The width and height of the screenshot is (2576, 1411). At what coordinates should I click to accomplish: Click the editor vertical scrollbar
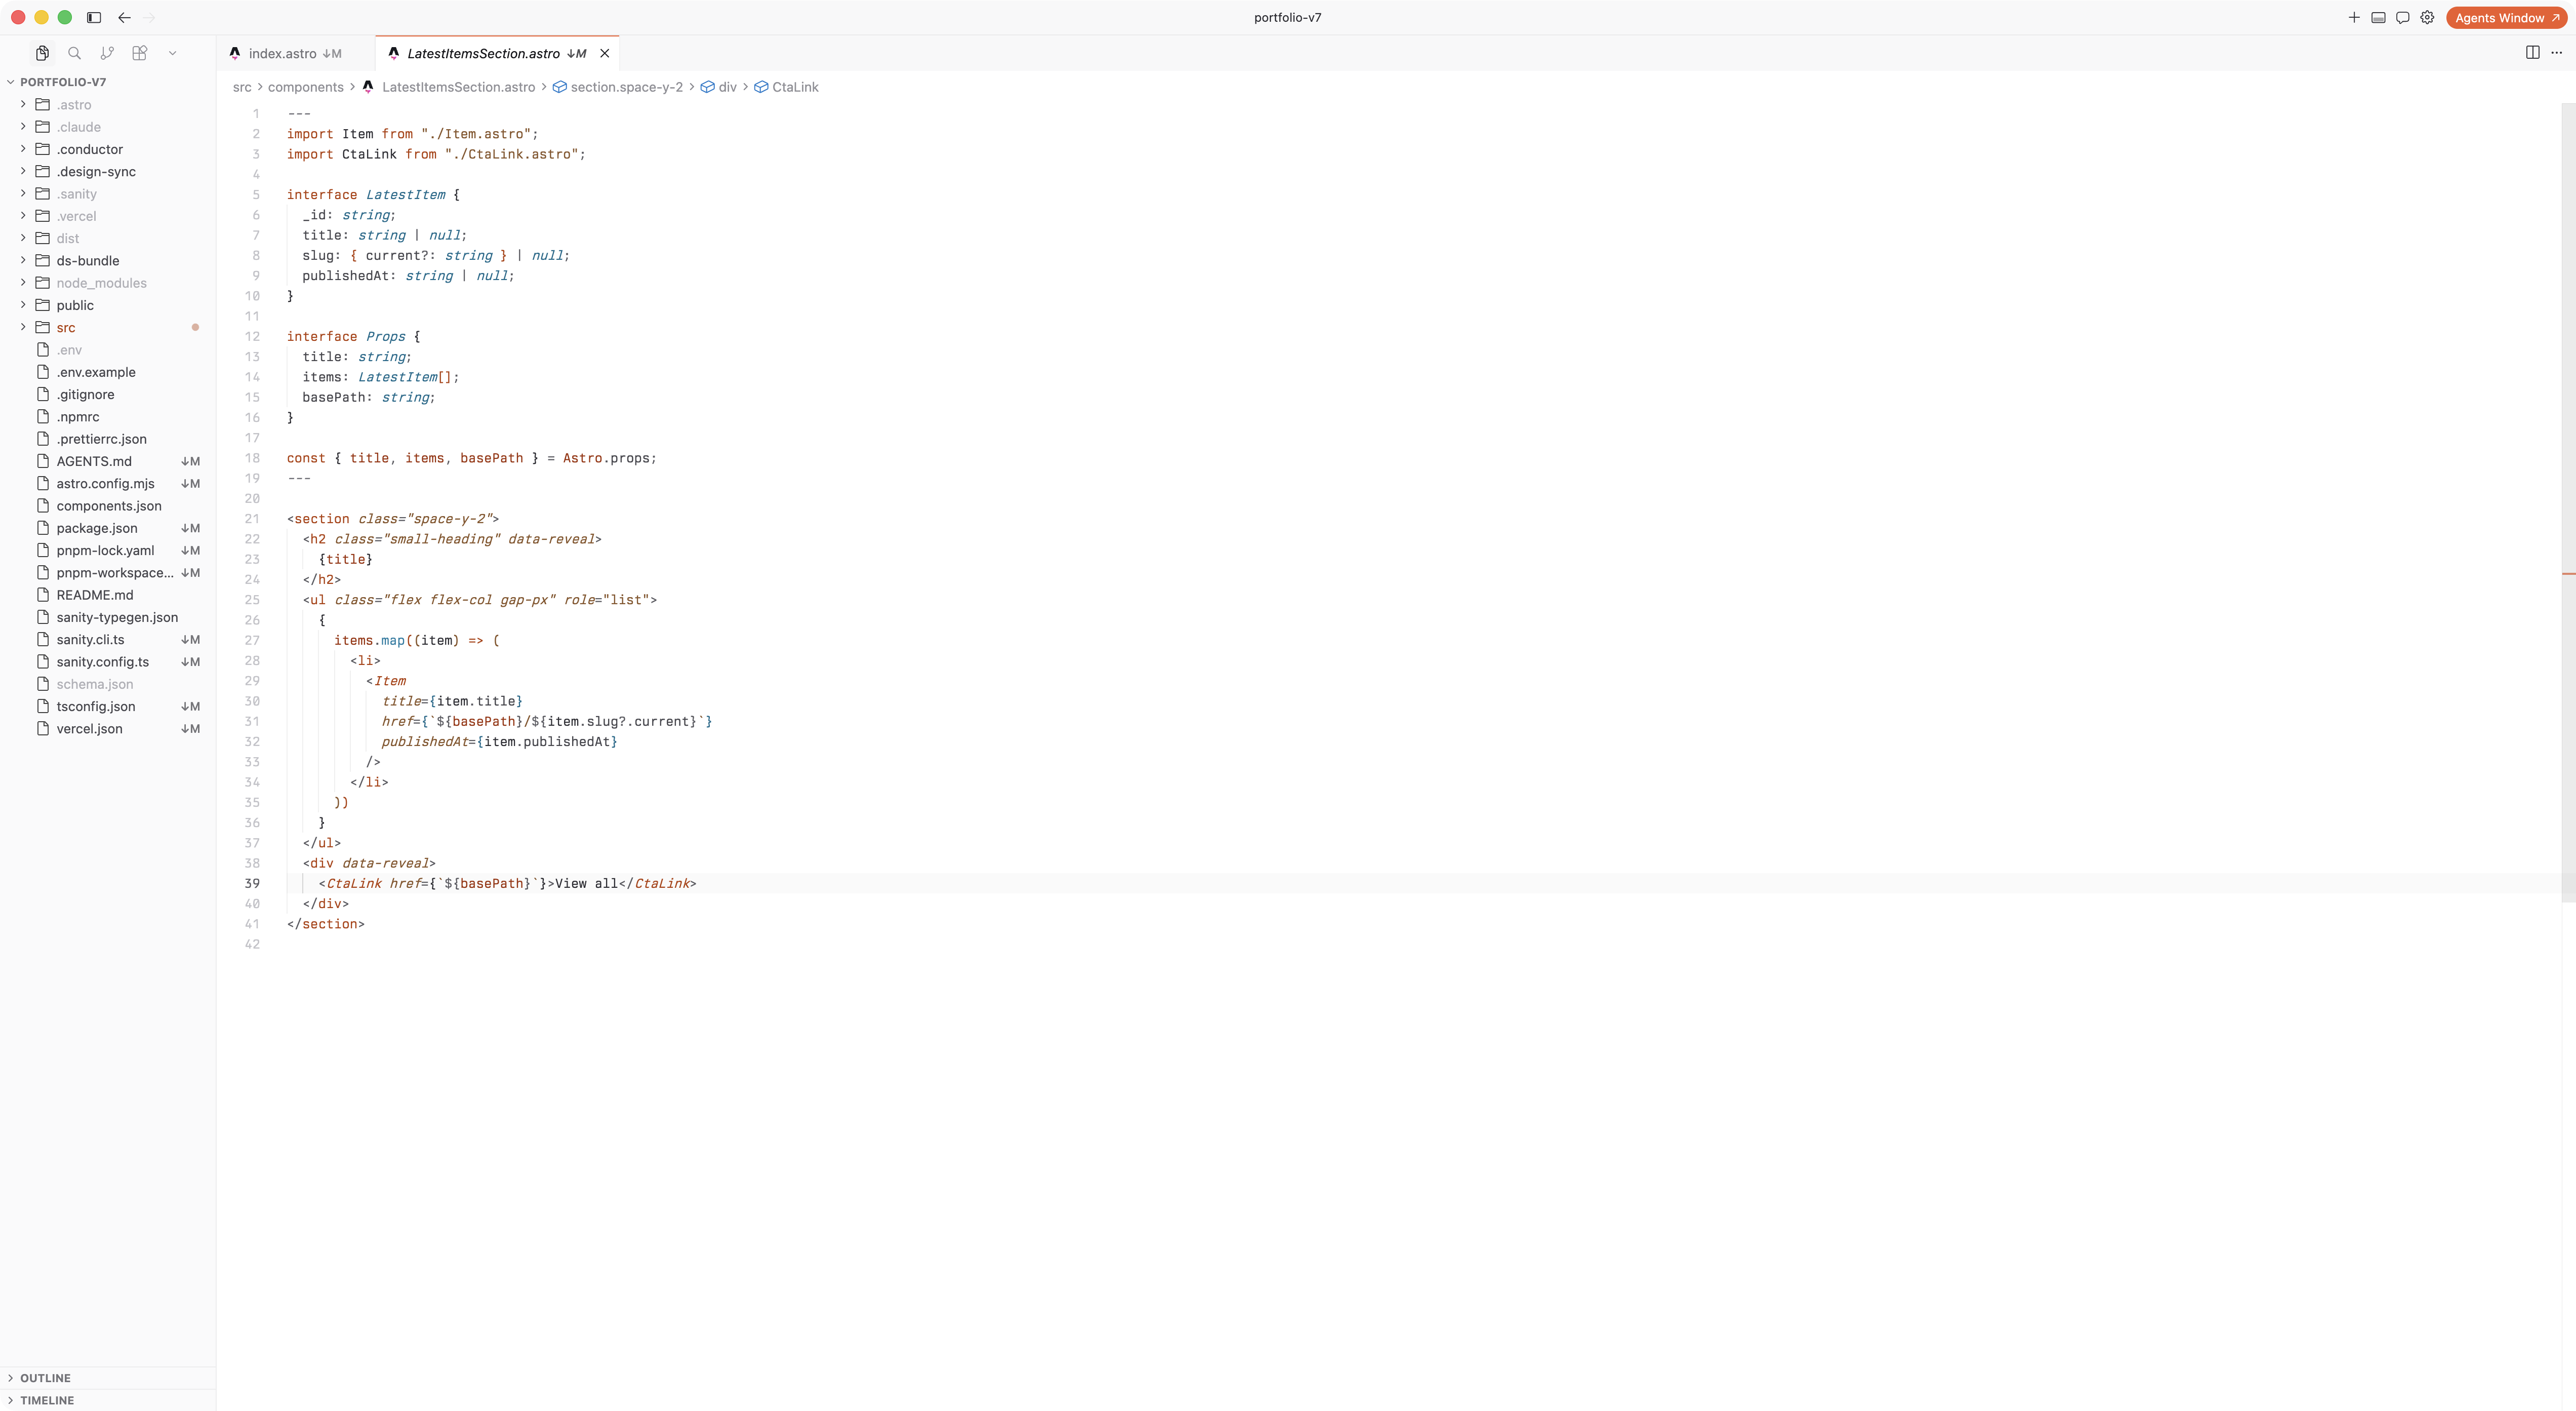point(2568,502)
